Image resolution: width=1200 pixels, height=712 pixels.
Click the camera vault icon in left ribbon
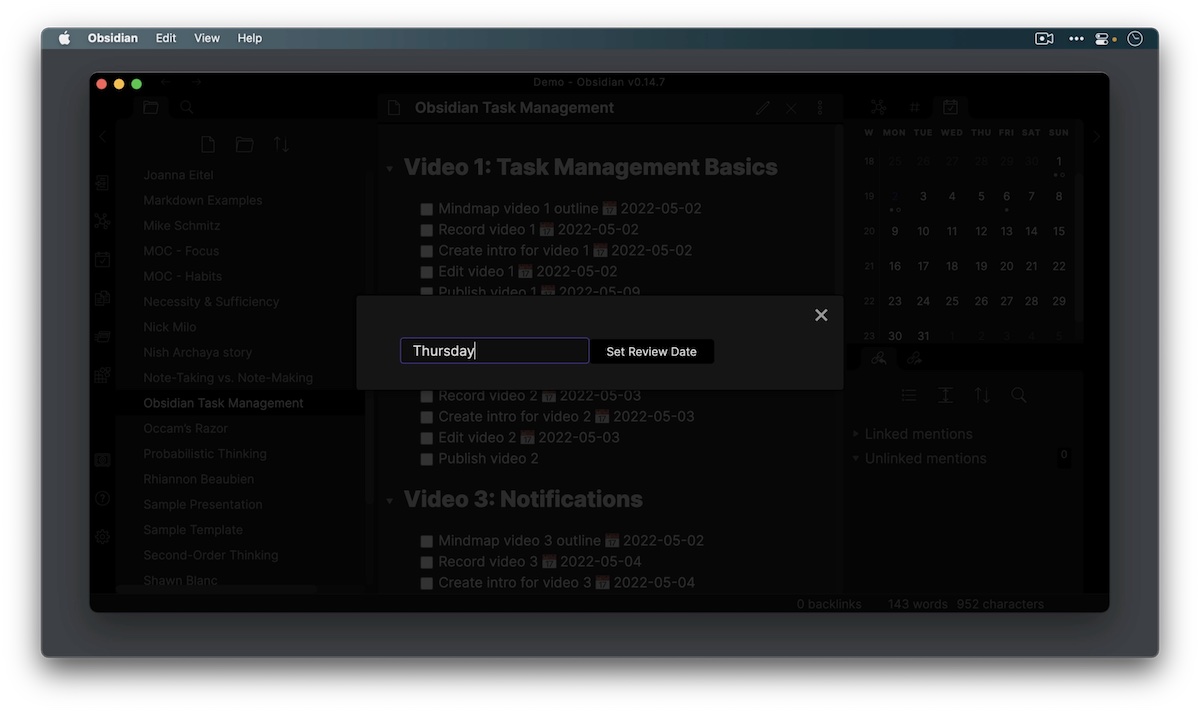(102, 460)
